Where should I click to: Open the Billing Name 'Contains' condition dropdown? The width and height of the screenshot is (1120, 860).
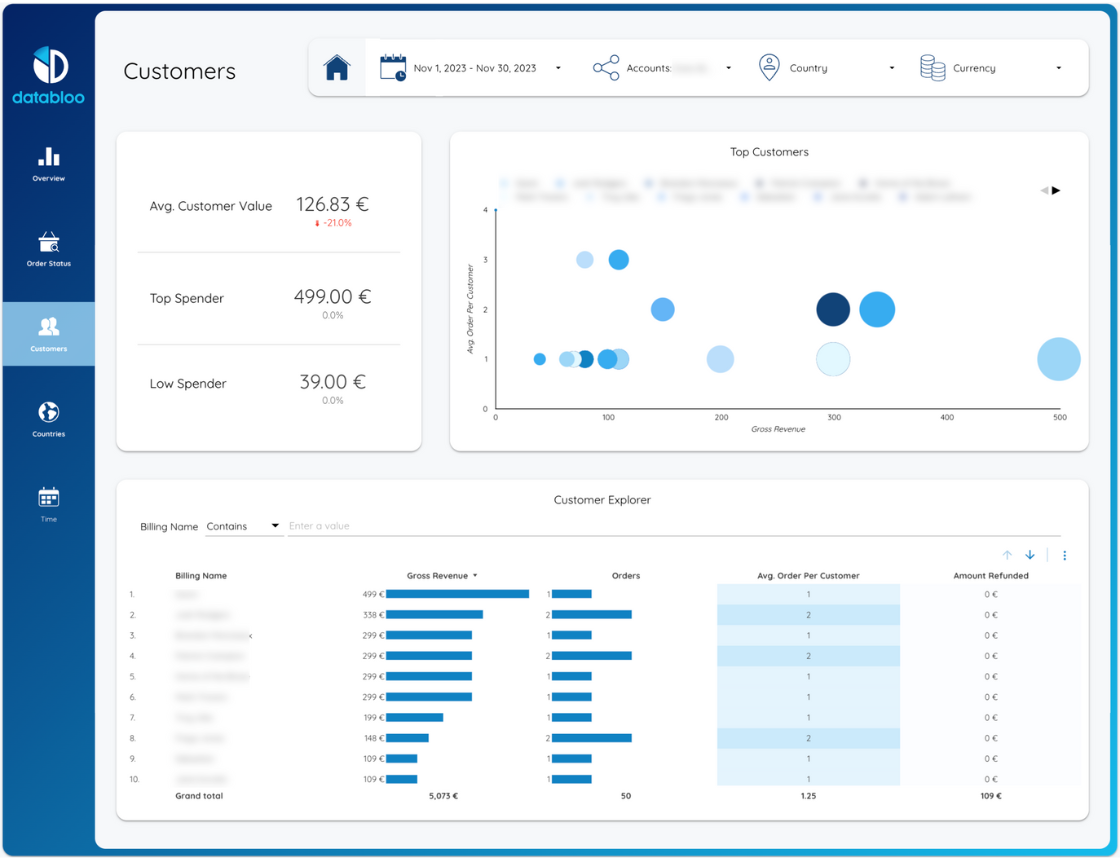point(243,526)
